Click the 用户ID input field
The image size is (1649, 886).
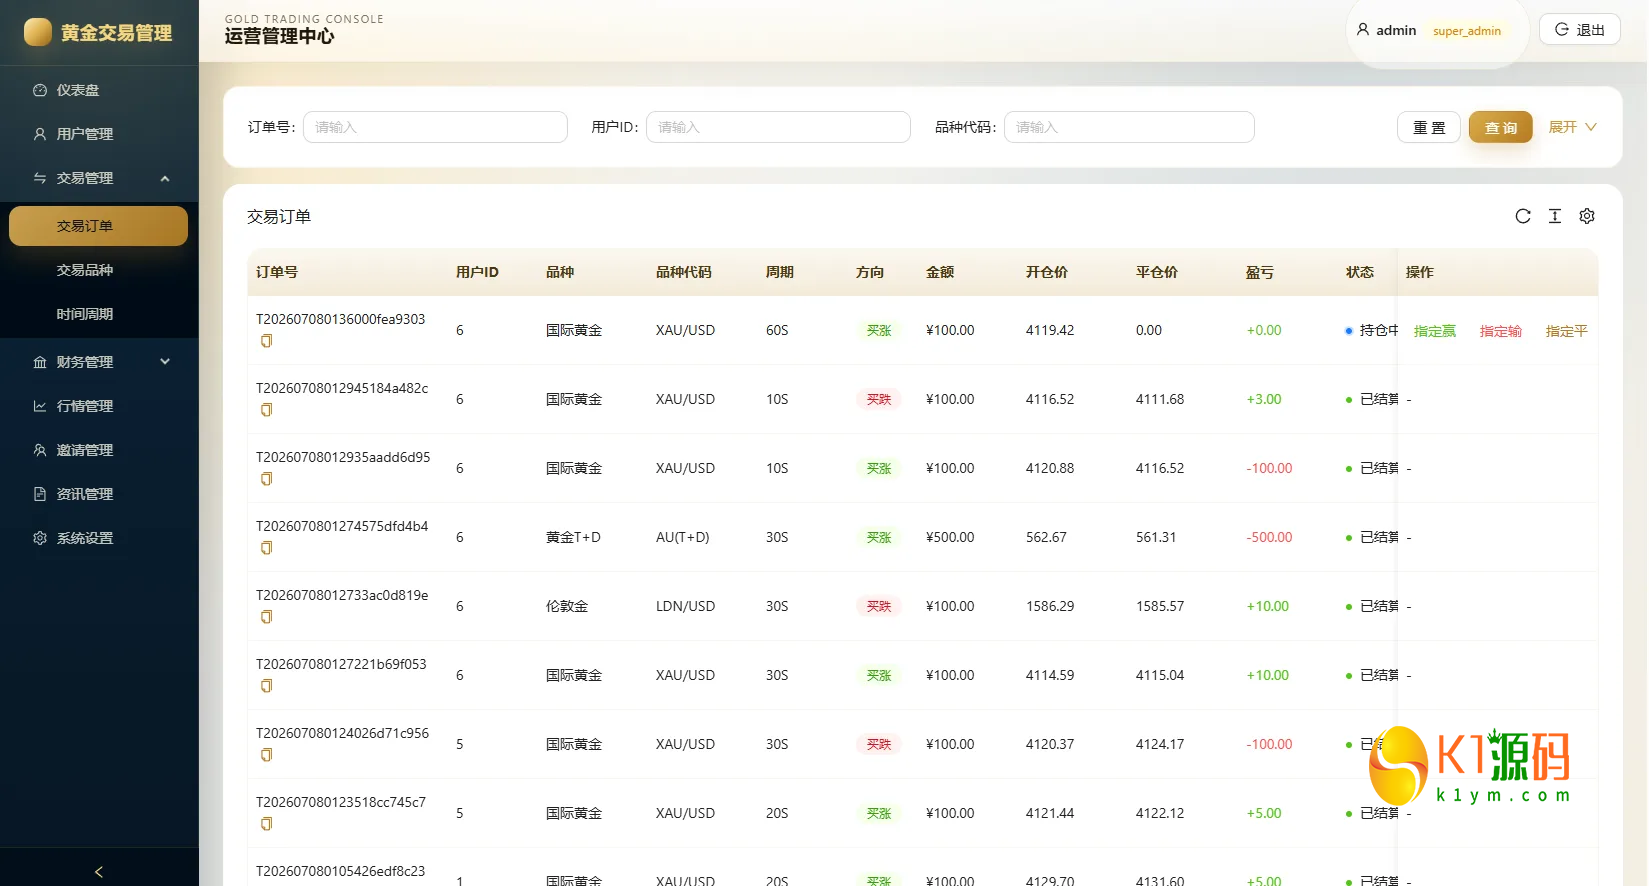[x=778, y=127]
